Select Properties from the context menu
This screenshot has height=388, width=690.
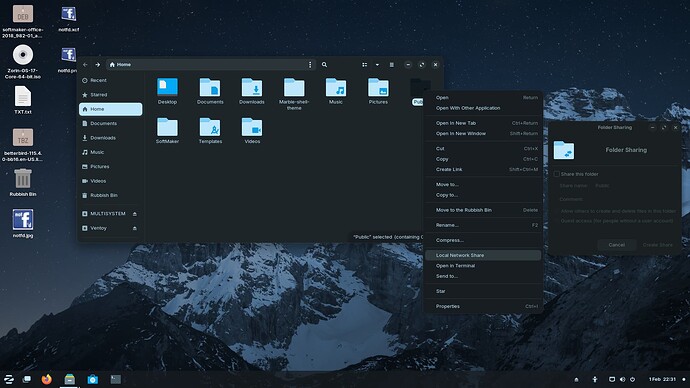point(483,306)
